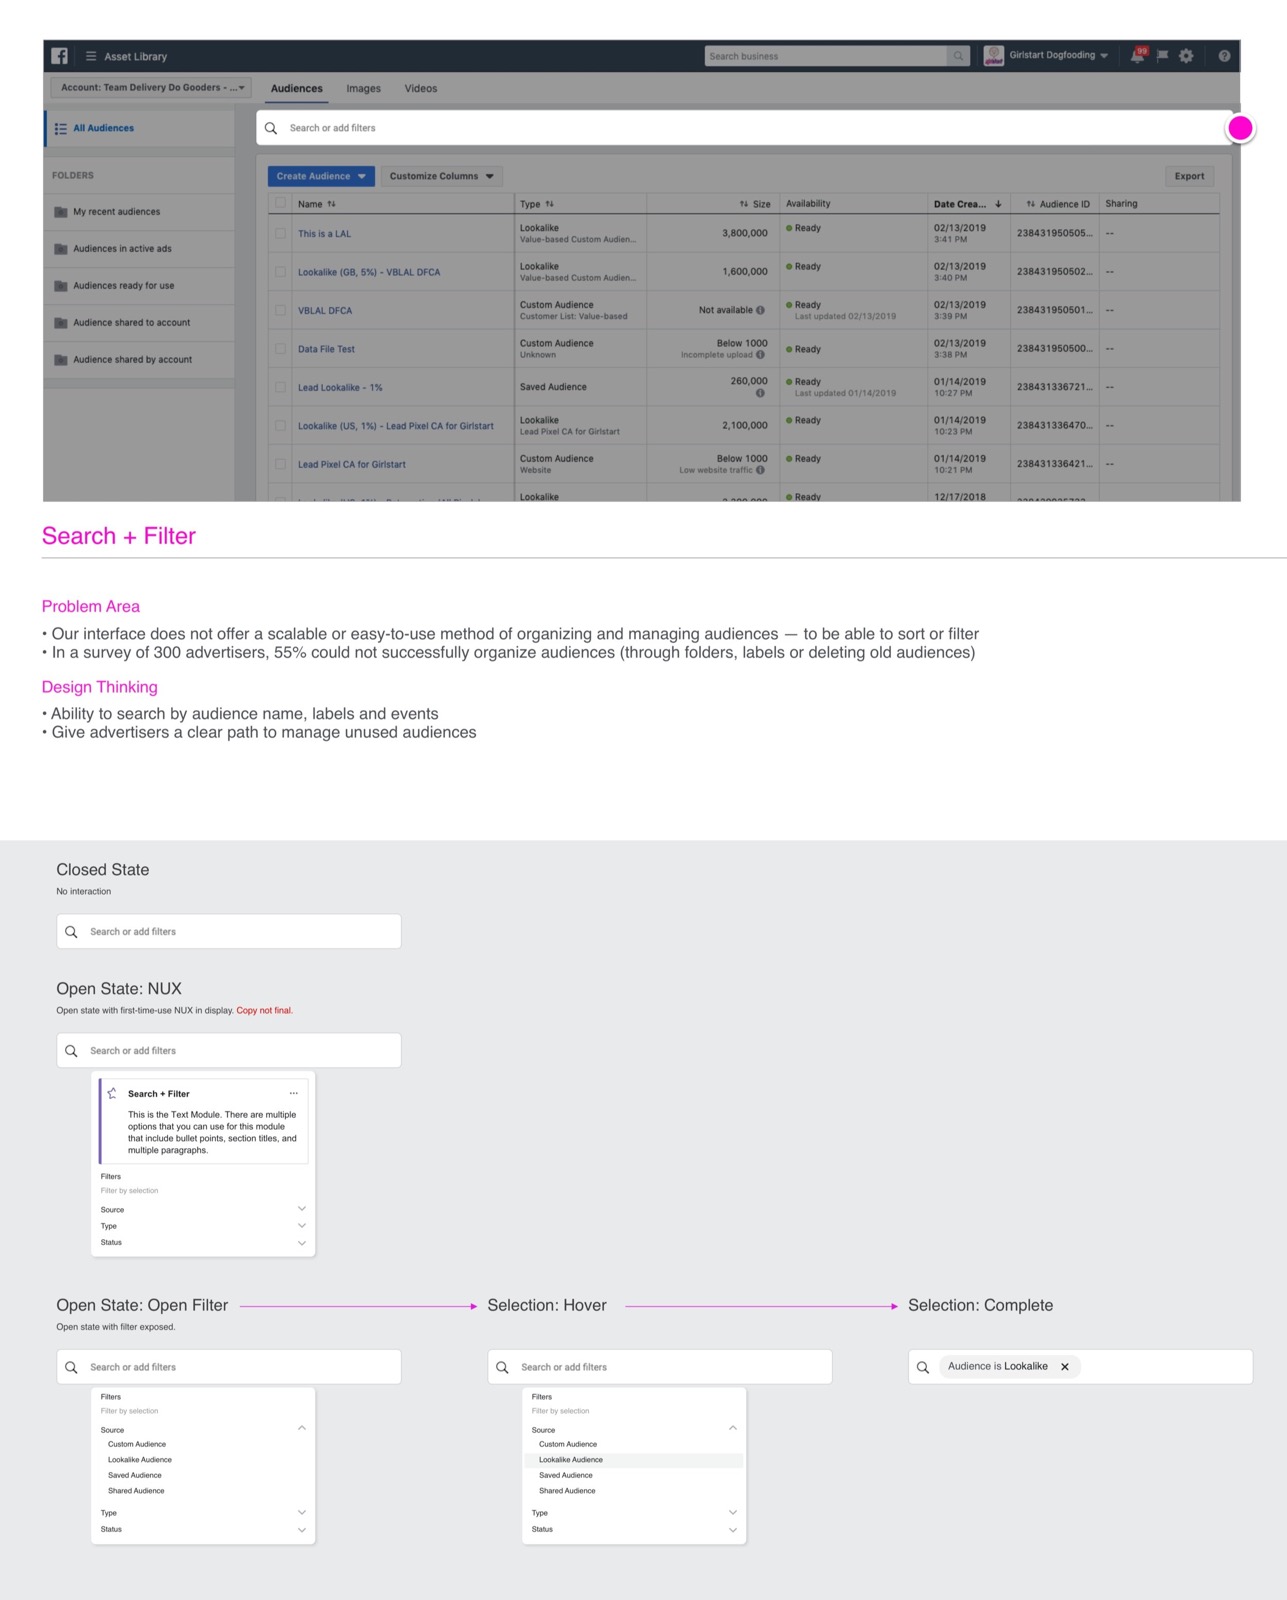Open settings gear in top bar
The height and width of the screenshot is (1600, 1287).
point(1186,56)
